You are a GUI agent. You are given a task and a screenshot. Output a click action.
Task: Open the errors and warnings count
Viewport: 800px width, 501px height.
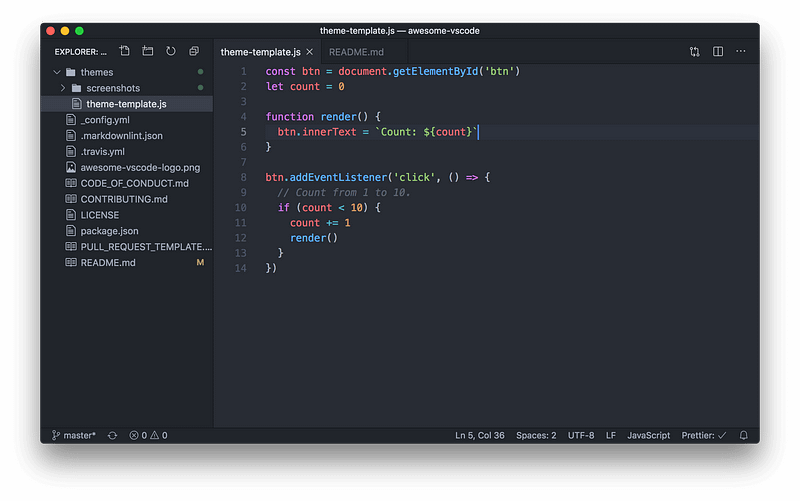coord(148,435)
